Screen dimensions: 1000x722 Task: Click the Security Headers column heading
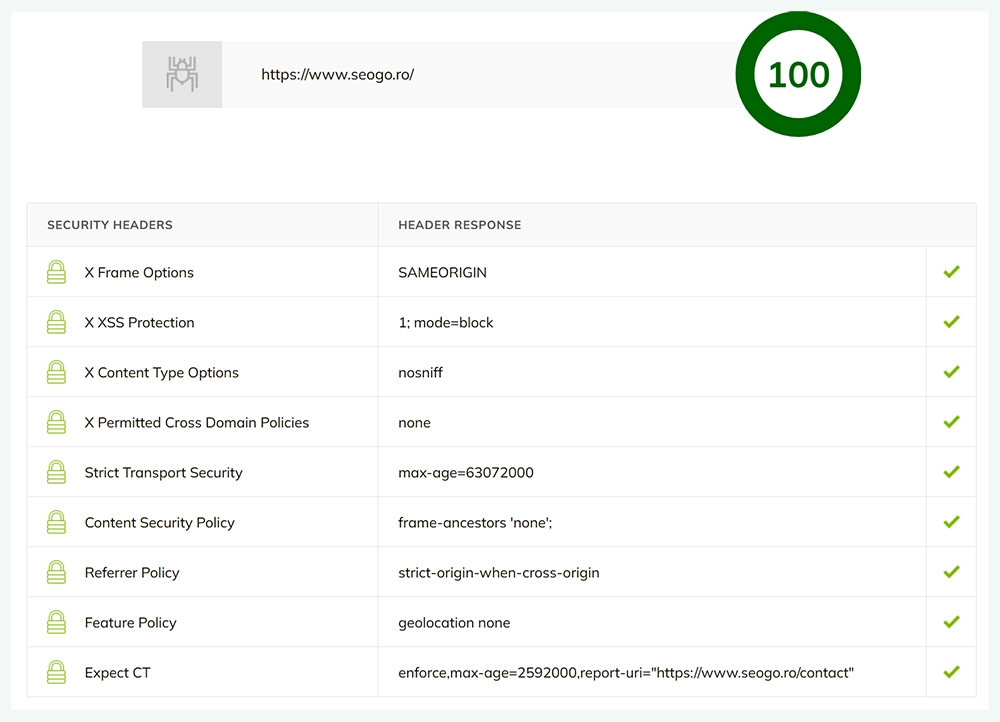tap(110, 225)
